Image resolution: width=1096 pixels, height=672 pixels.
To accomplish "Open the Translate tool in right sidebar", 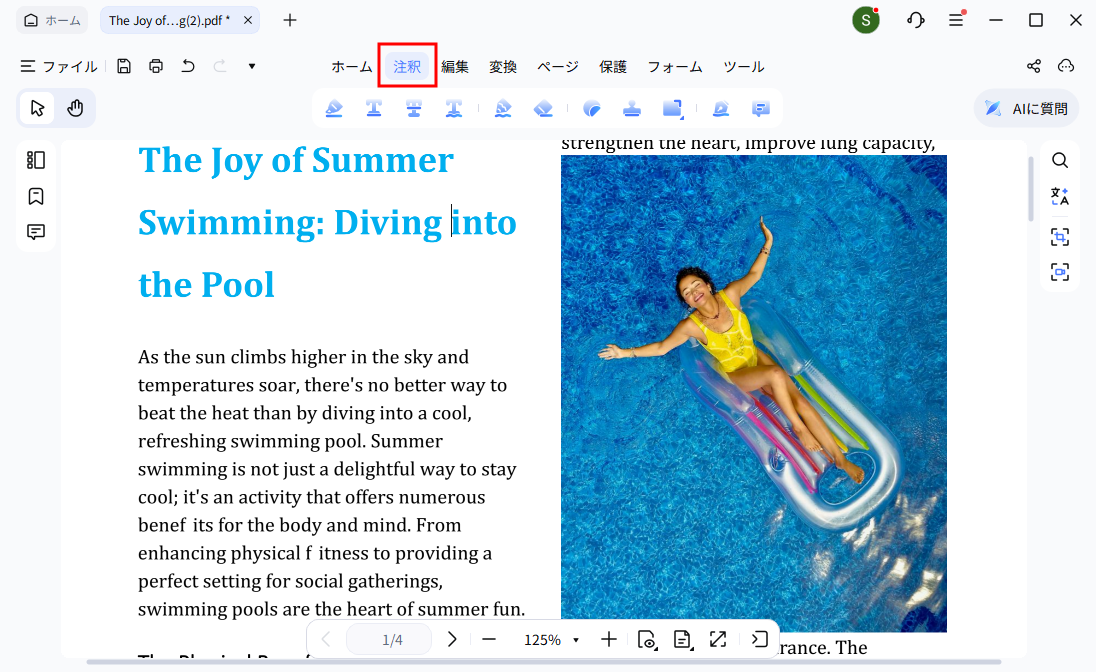I will 1060,196.
